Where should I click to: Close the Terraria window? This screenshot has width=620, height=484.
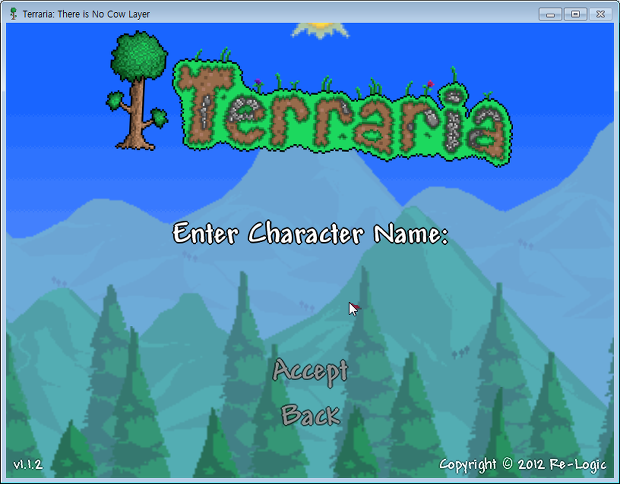[601, 14]
